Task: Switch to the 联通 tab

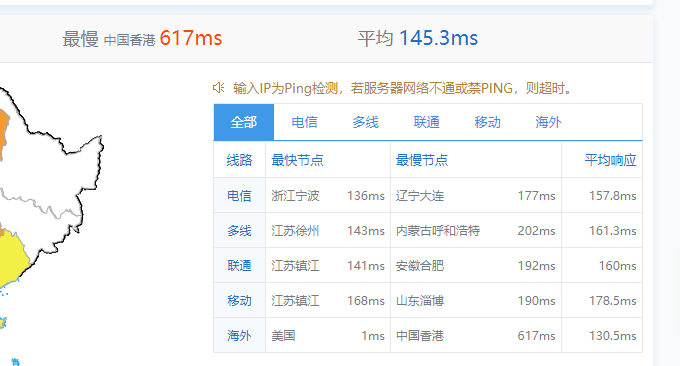Action: pyautogui.click(x=427, y=122)
